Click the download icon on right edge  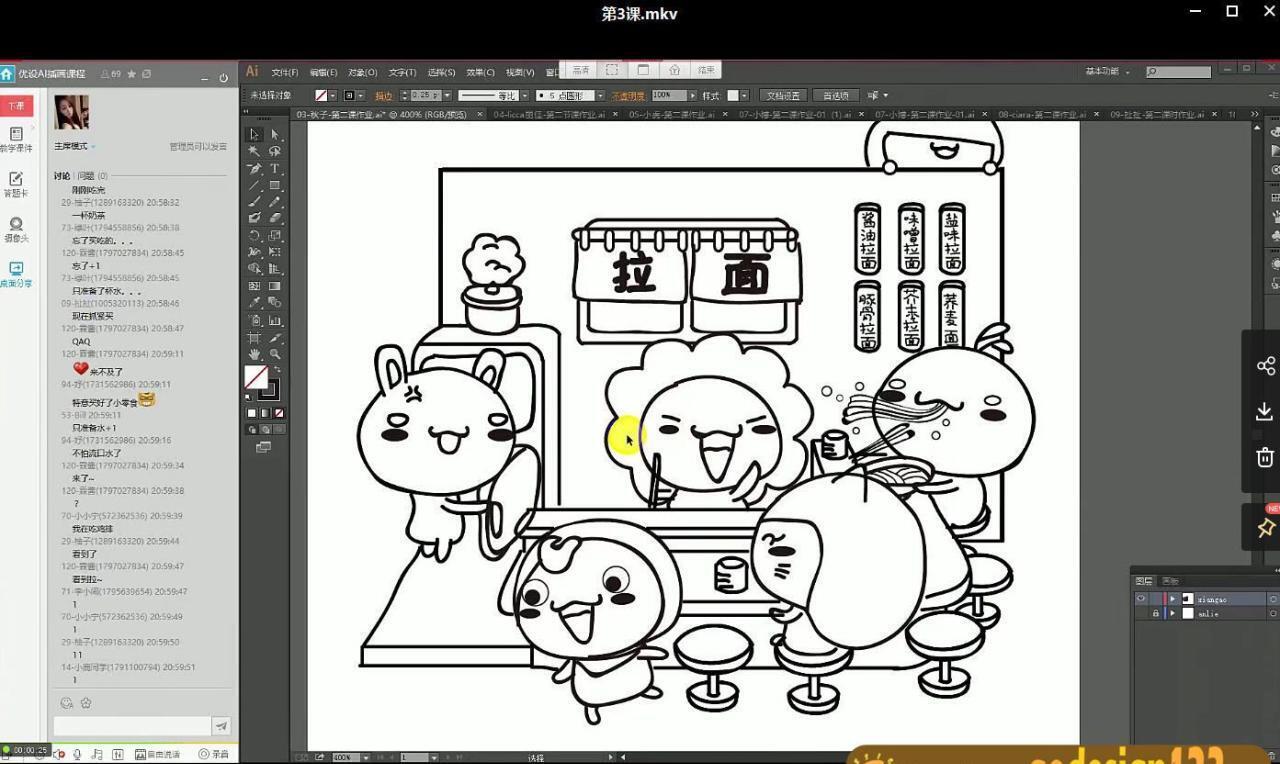click(1265, 412)
